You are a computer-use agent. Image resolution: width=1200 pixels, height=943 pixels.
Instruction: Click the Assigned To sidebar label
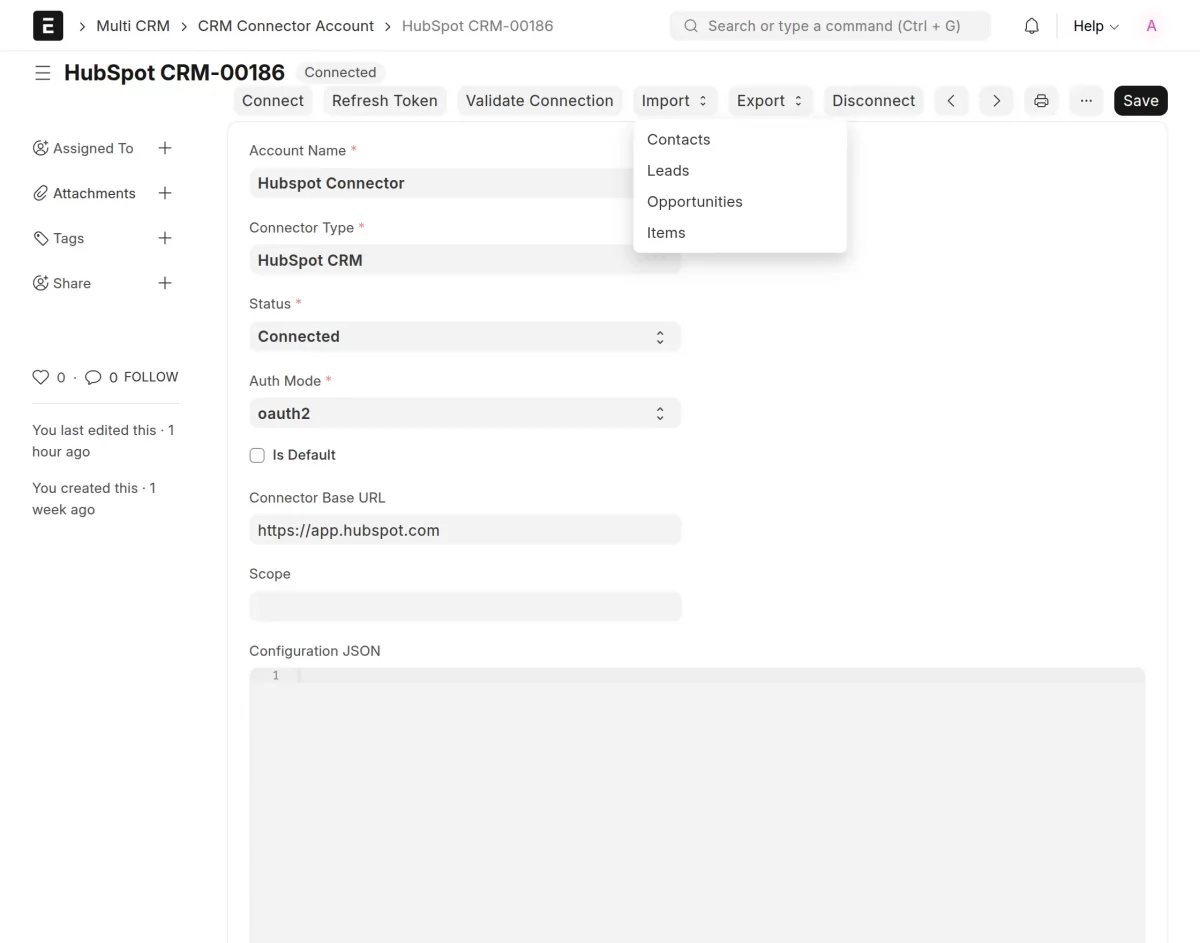click(93, 148)
